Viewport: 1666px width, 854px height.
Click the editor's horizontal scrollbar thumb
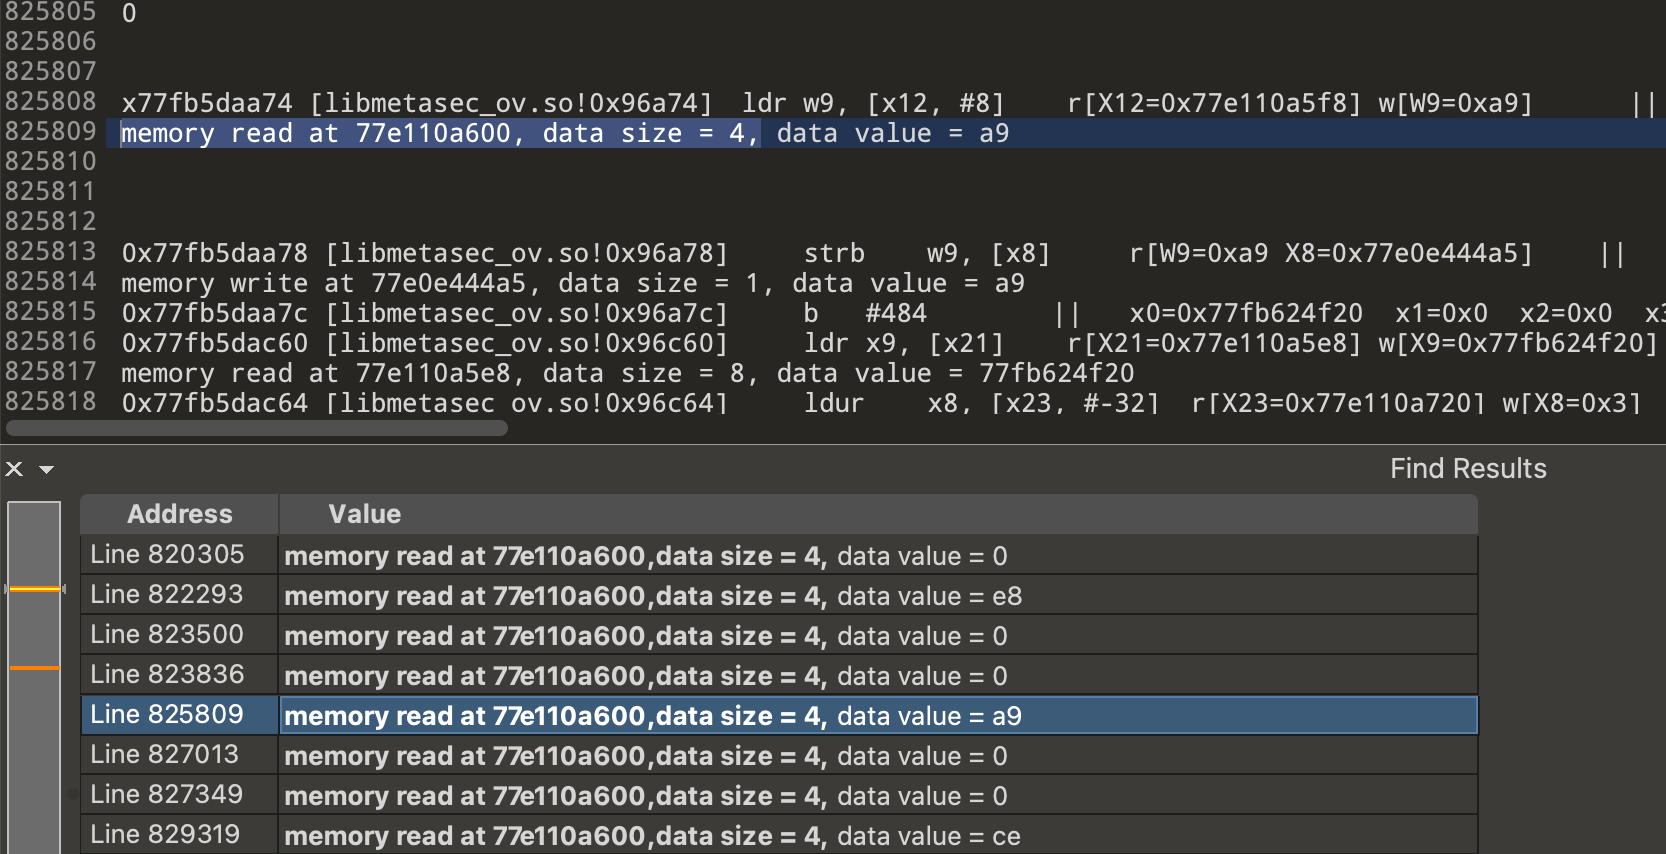[257, 428]
